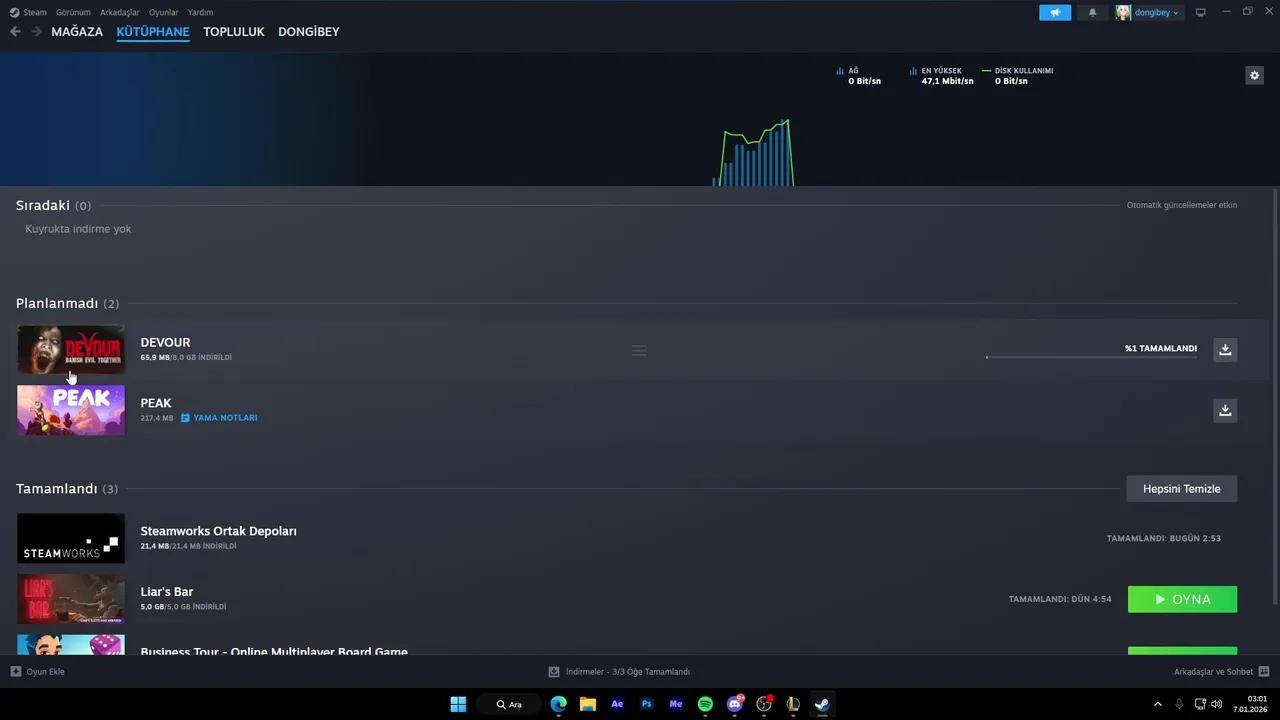This screenshot has height=720, width=1280.
Task: Open Spotify from taskbar
Action: (x=705, y=704)
